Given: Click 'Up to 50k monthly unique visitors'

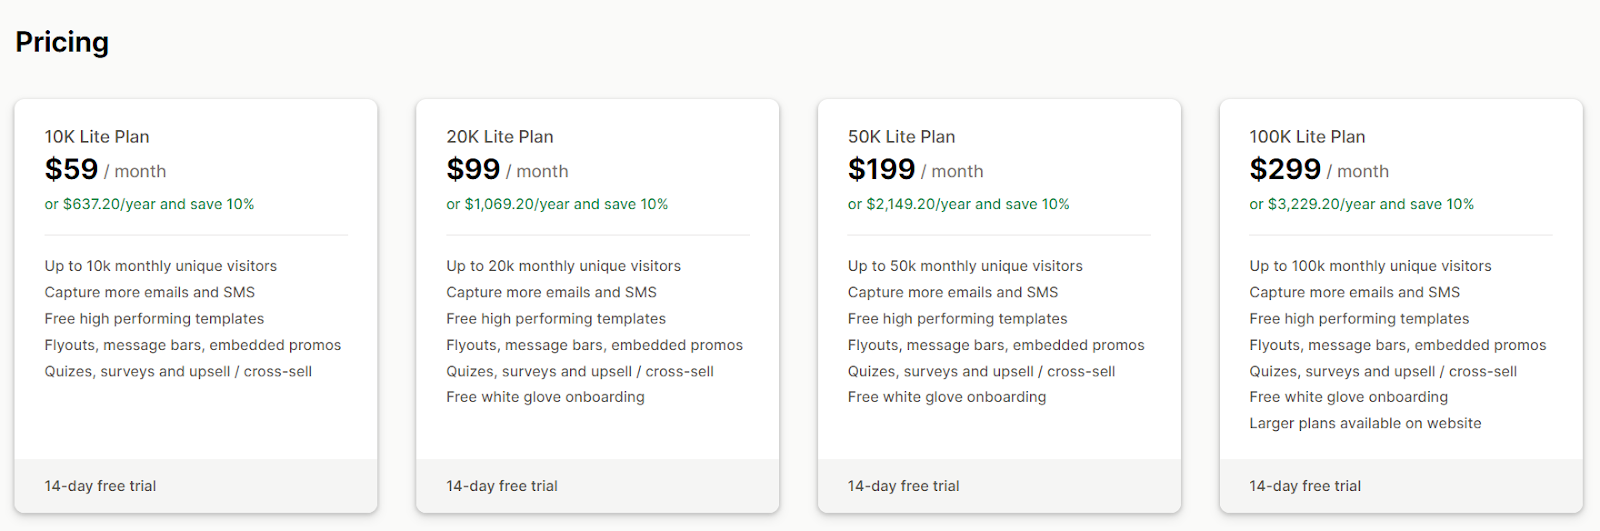Looking at the screenshot, I should 965,266.
